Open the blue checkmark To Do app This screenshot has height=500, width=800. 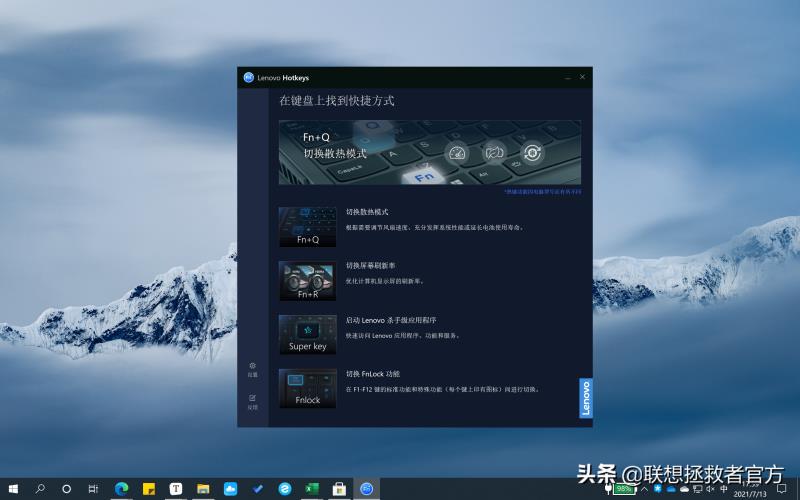coord(258,489)
